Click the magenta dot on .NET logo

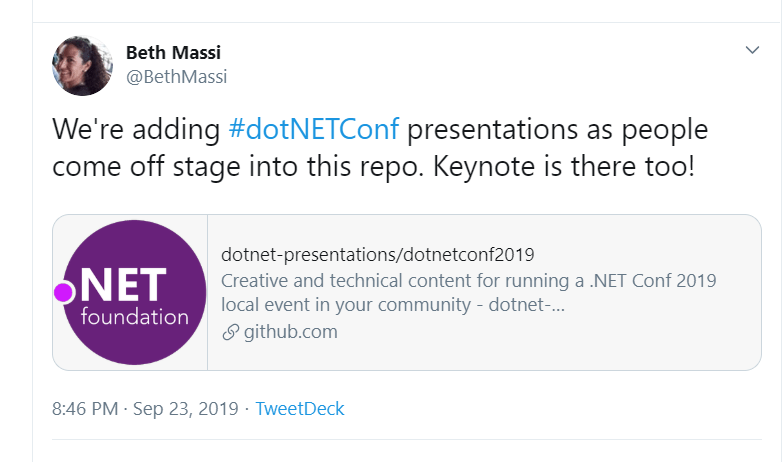point(63,292)
